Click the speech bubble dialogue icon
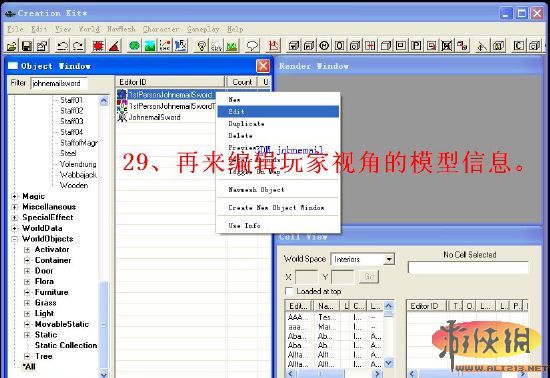 coord(252,46)
